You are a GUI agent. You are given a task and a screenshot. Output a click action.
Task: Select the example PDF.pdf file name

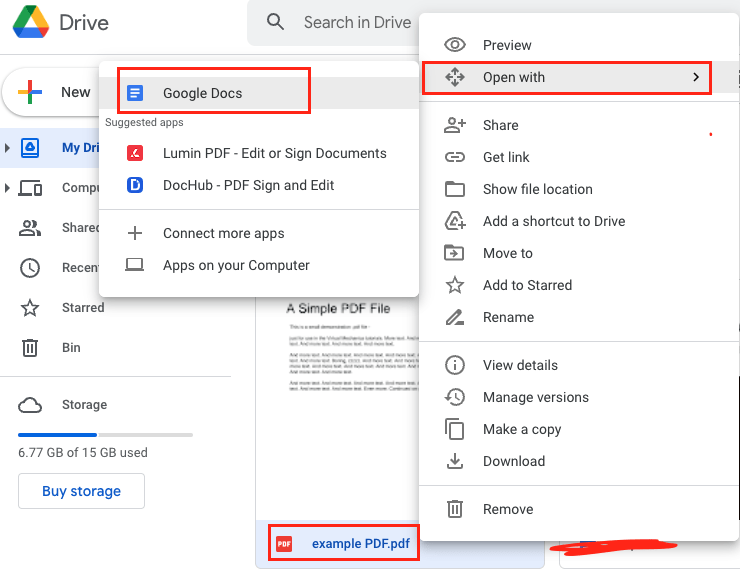[361, 544]
